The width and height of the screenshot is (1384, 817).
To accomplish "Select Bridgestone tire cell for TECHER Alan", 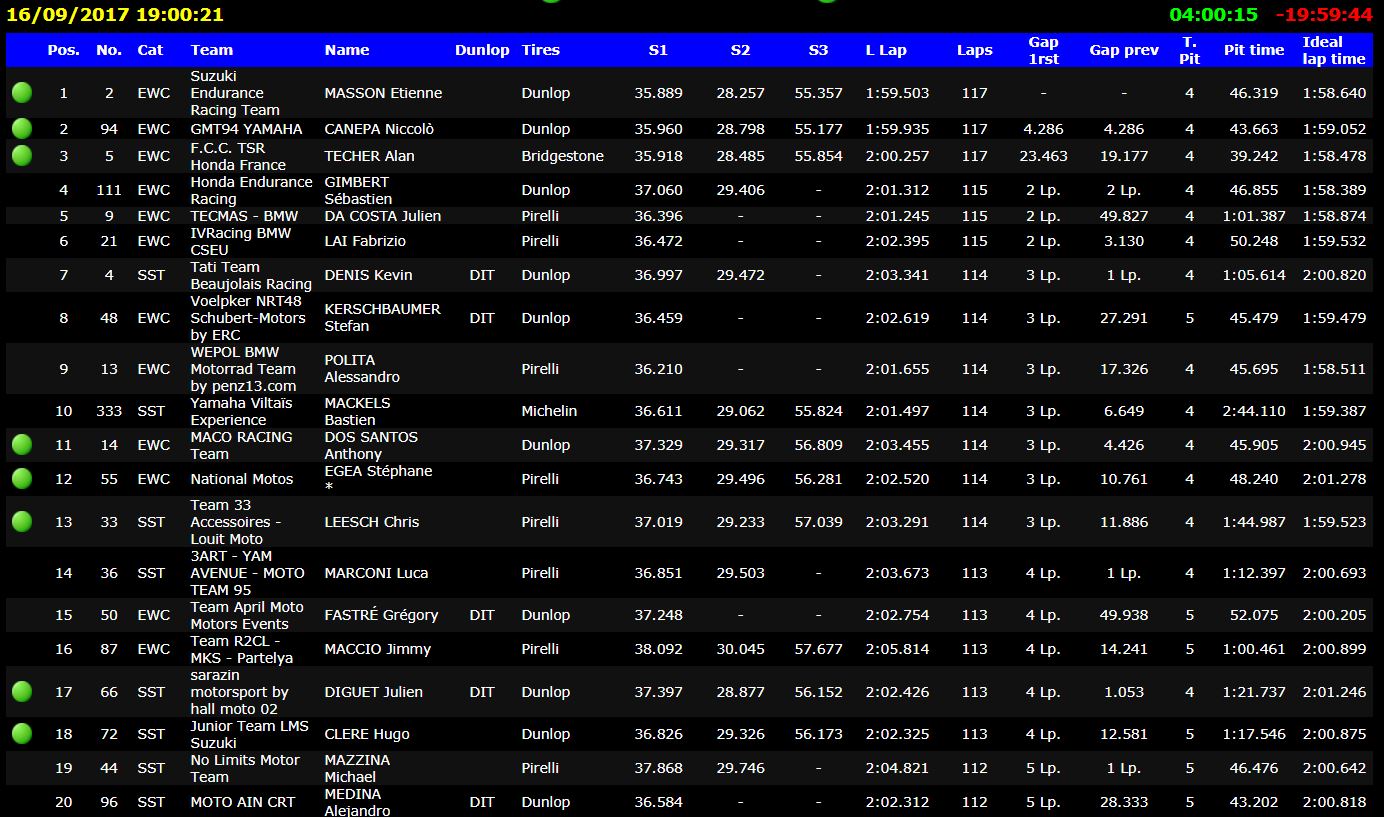I will 562,156.
